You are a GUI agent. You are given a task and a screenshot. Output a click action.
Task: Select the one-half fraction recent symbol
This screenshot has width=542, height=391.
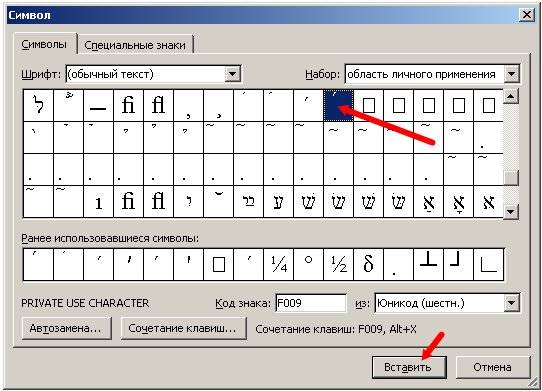[338, 264]
